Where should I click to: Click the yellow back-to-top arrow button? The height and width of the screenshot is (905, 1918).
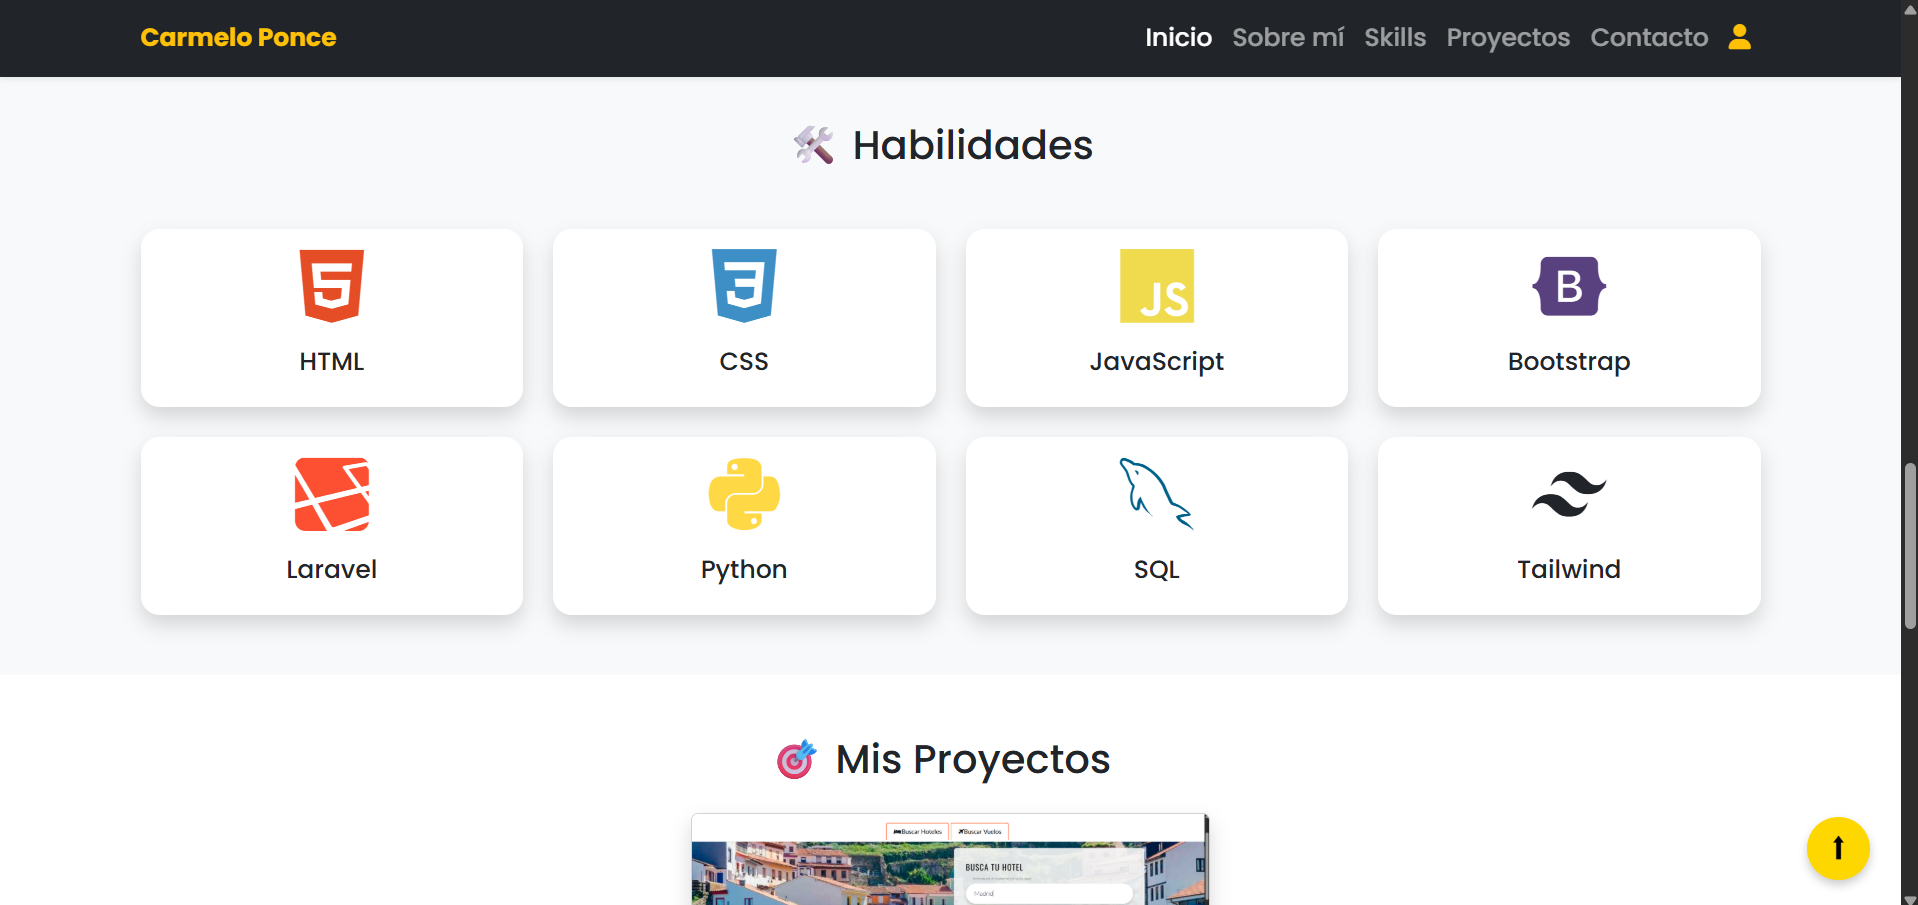(1838, 848)
